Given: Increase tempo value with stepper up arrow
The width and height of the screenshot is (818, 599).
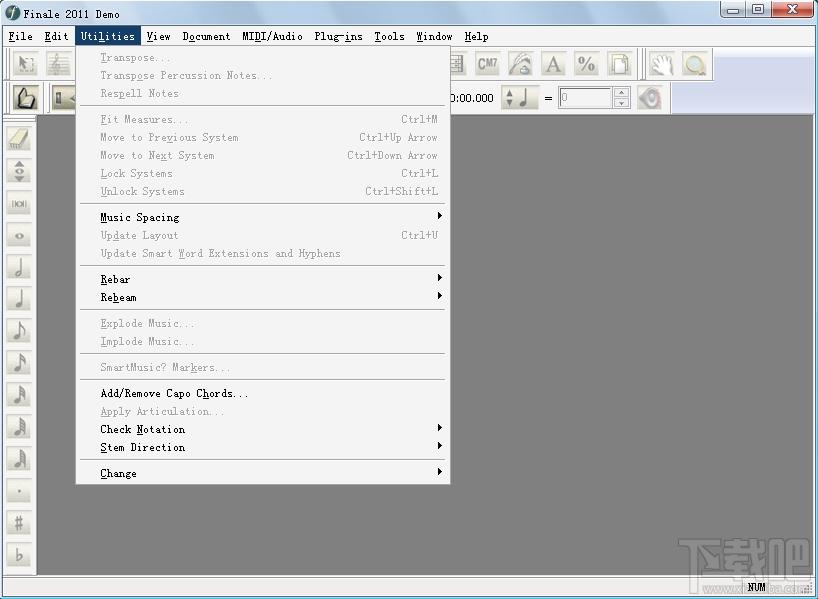Looking at the screenshot, I should 621,93.
